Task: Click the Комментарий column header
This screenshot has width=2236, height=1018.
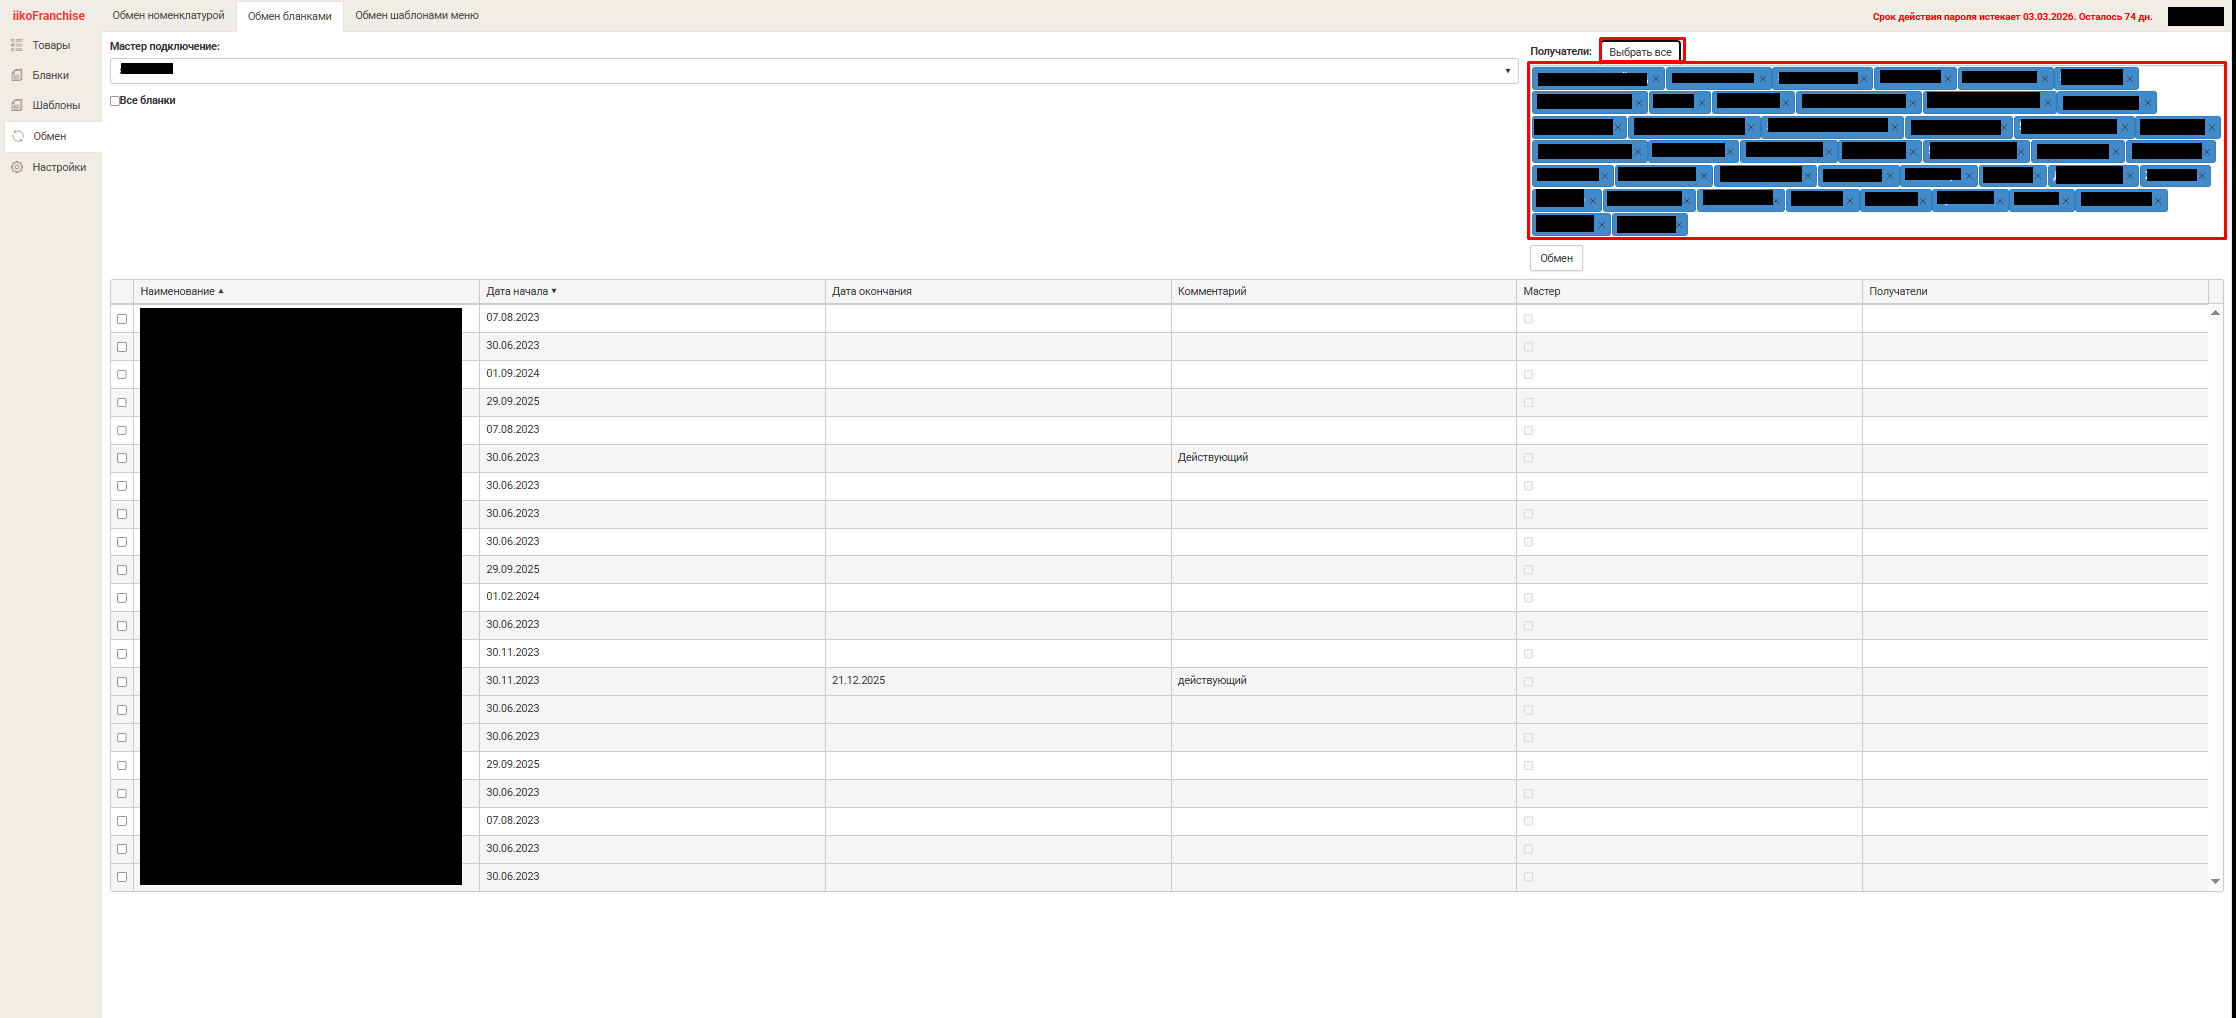Action: tap(1344, 291)
